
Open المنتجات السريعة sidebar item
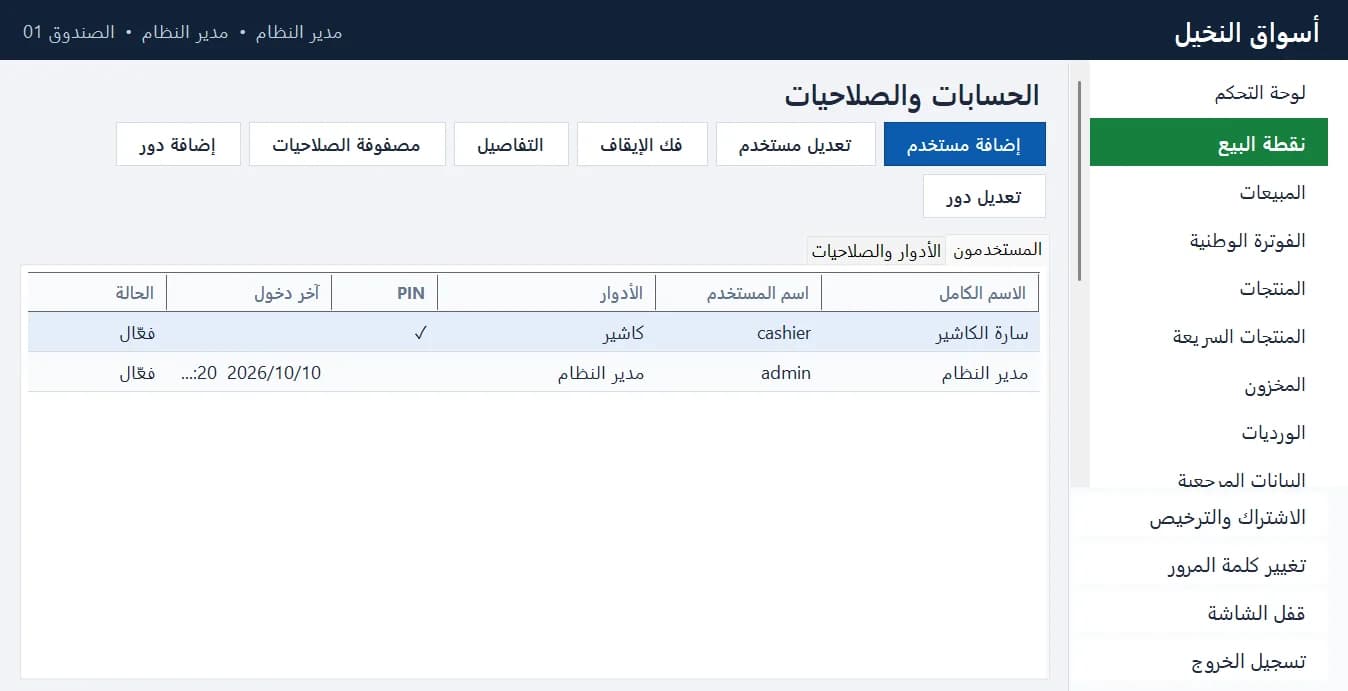[1209, 336]
